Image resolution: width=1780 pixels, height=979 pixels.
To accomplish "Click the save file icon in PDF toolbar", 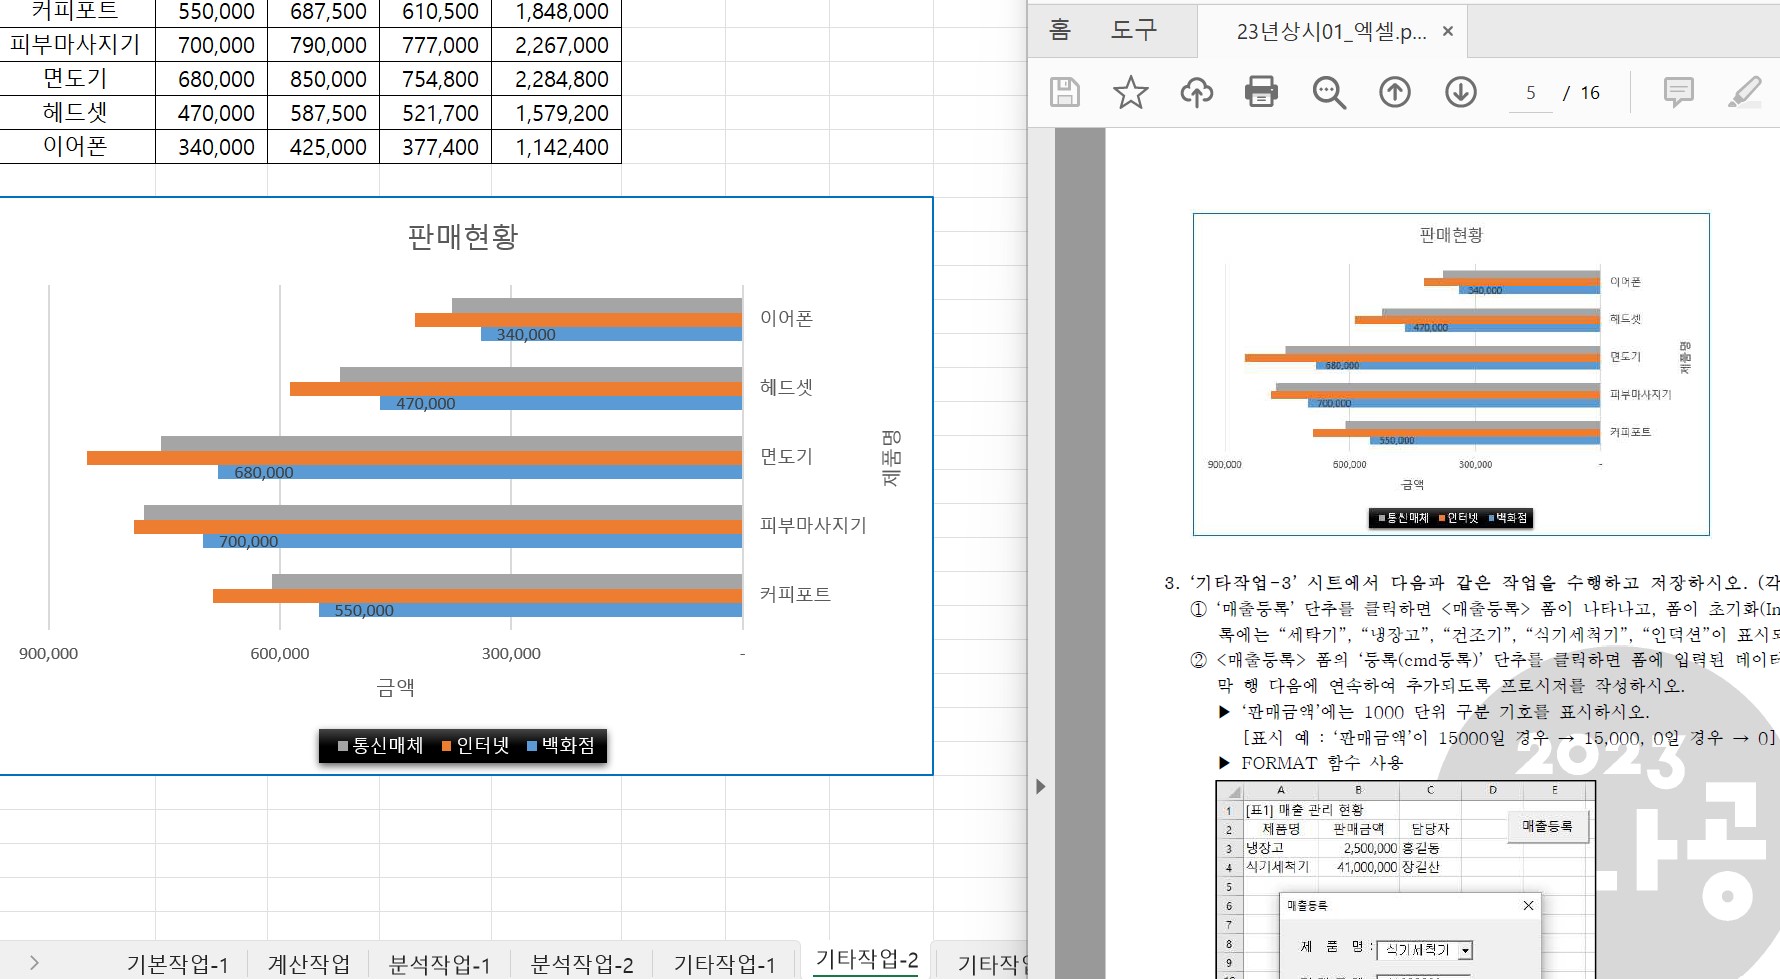I will [1064, 92].
